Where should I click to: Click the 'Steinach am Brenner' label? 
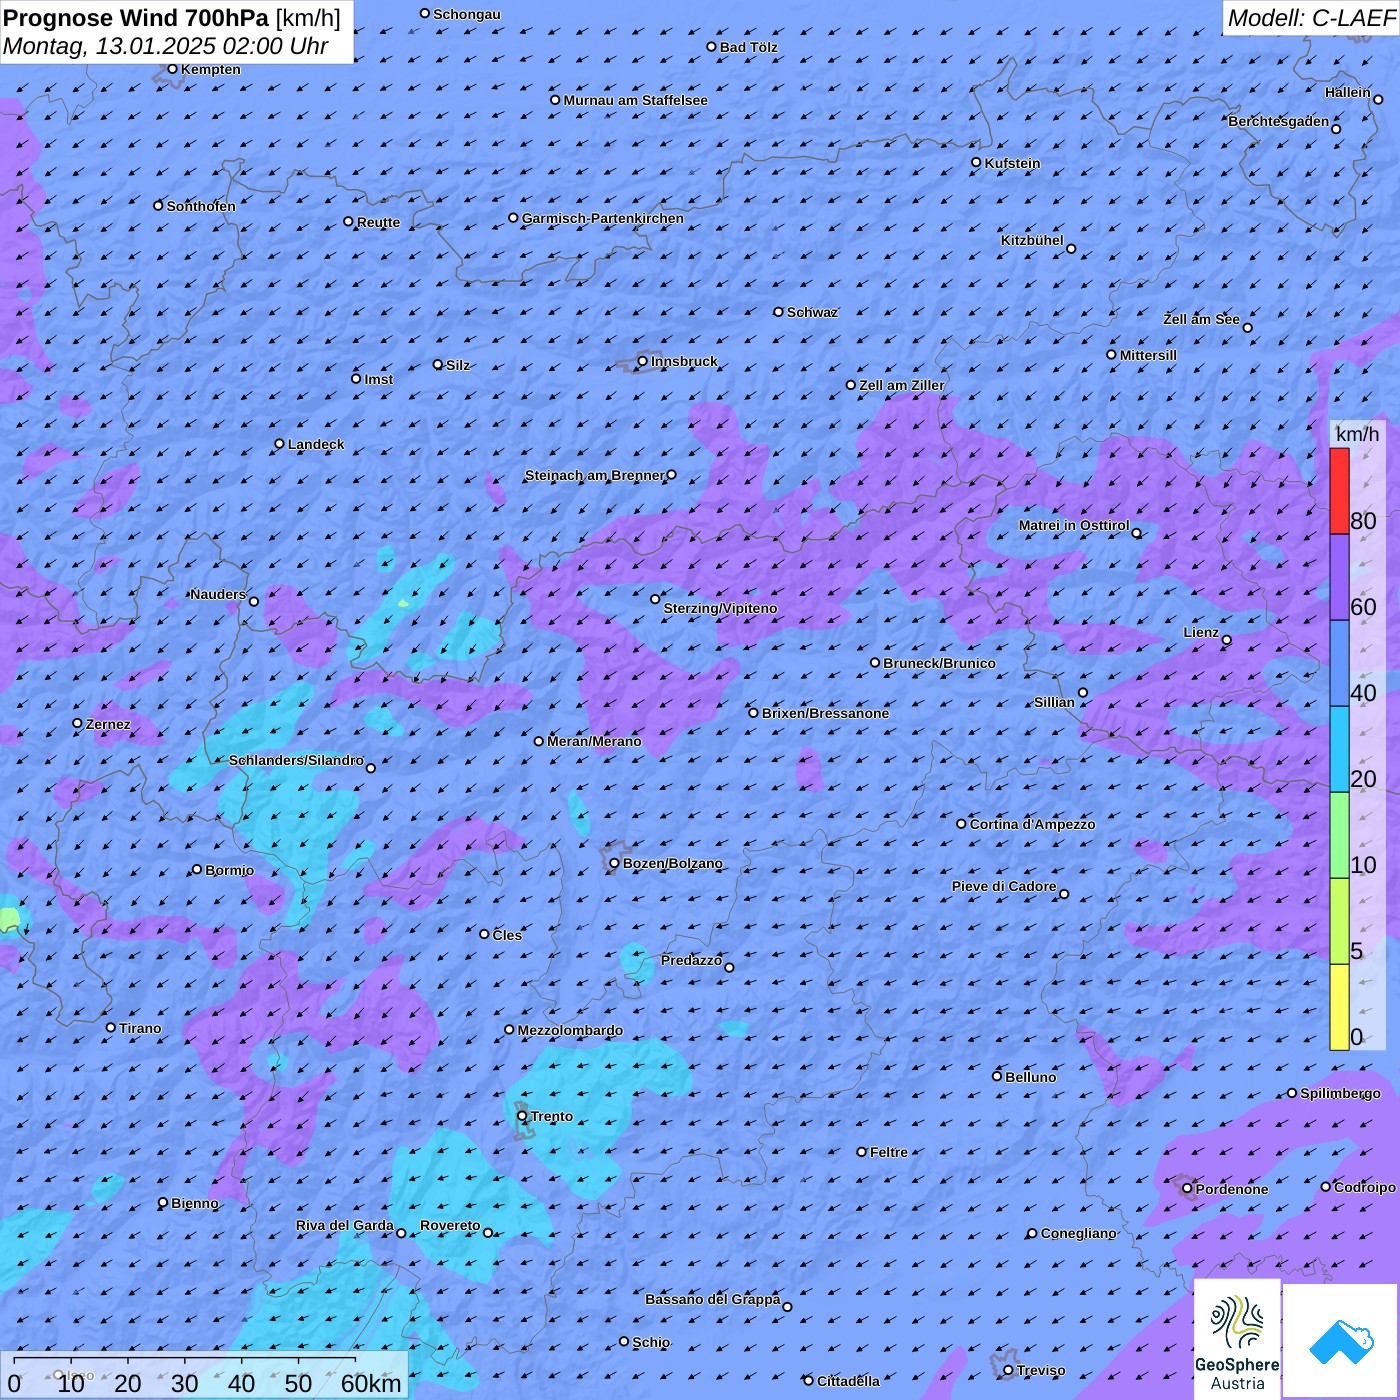(594, 475)
